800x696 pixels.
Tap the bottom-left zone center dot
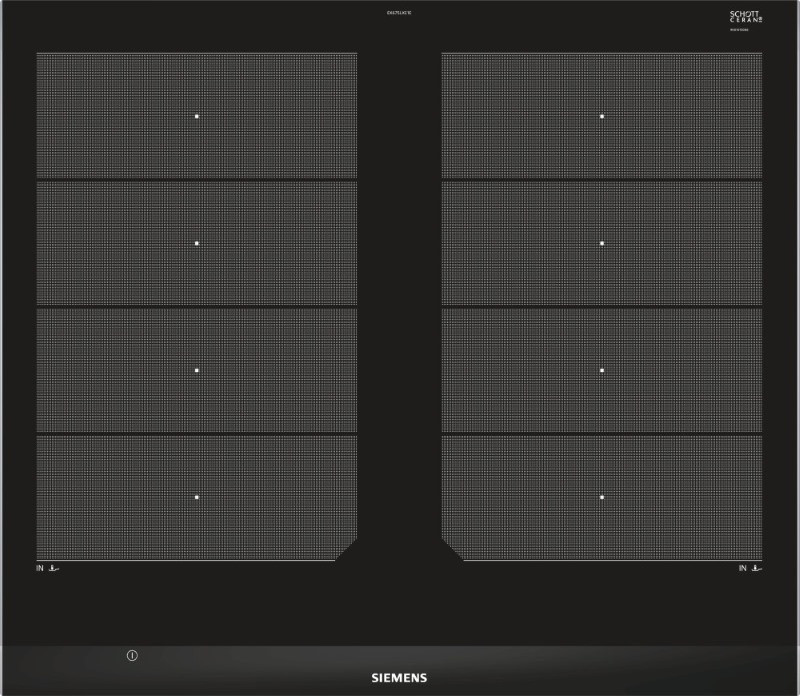pos(197,497)
